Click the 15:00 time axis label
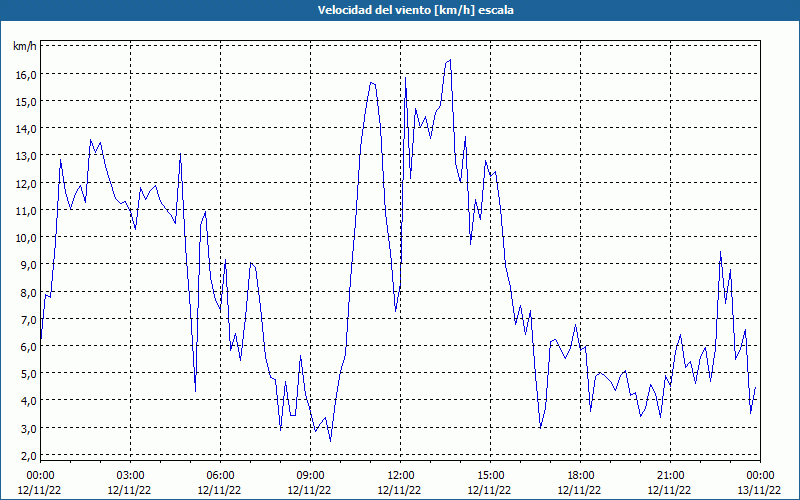The height and width of the screenshot is (500, 800). pyautogui.click(x=490, y=476)
